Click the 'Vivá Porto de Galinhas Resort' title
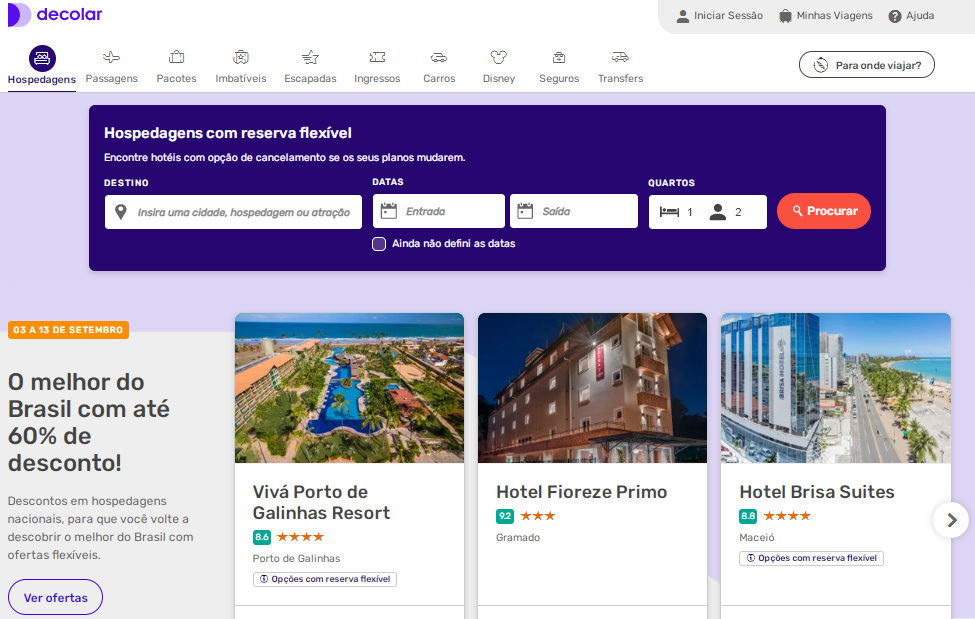975x619 pixels. [x=321, y=502]
